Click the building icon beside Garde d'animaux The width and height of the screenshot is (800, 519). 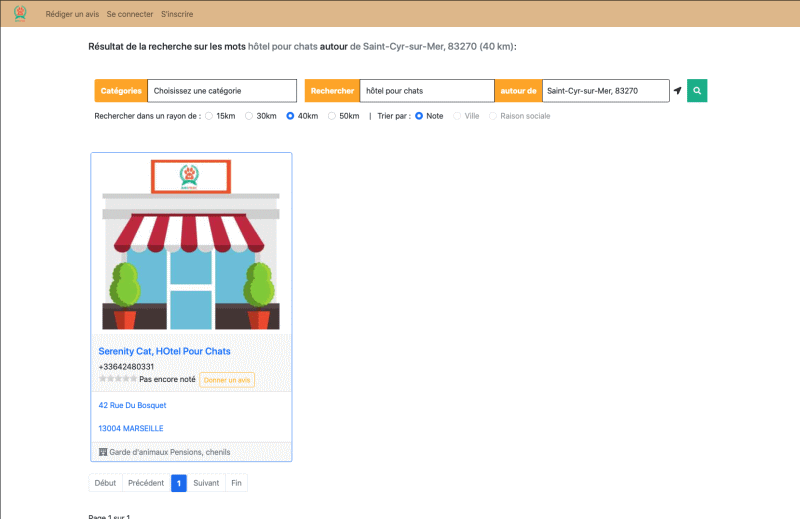point(102,452)
